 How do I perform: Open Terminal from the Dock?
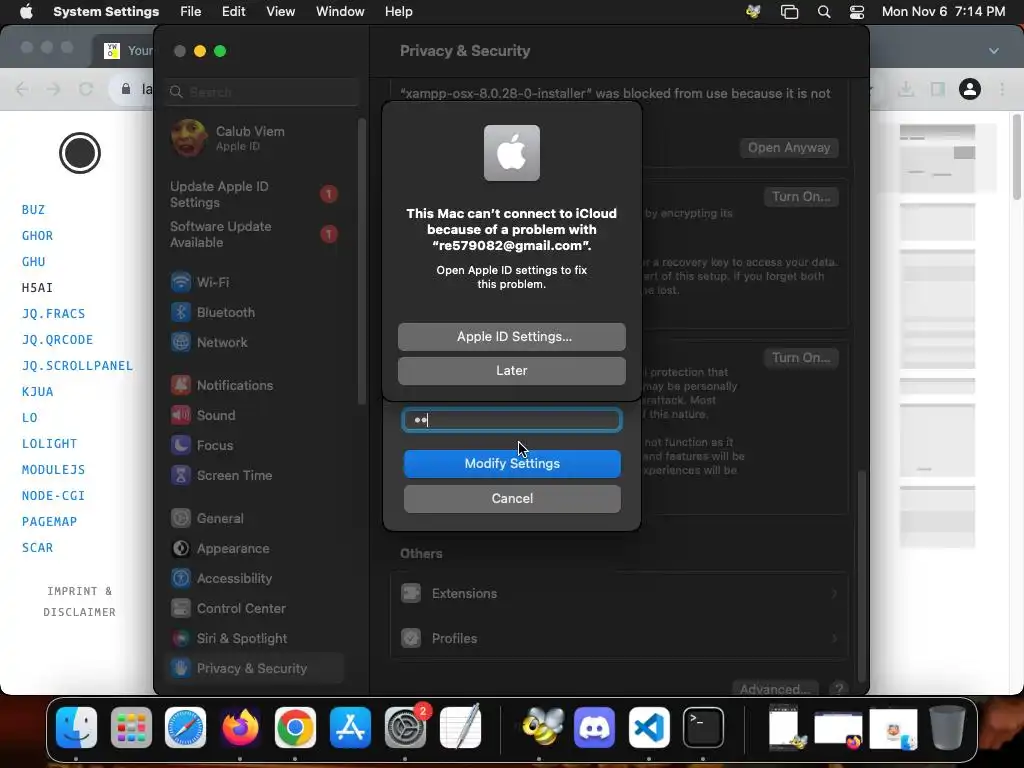pos(703,727)
